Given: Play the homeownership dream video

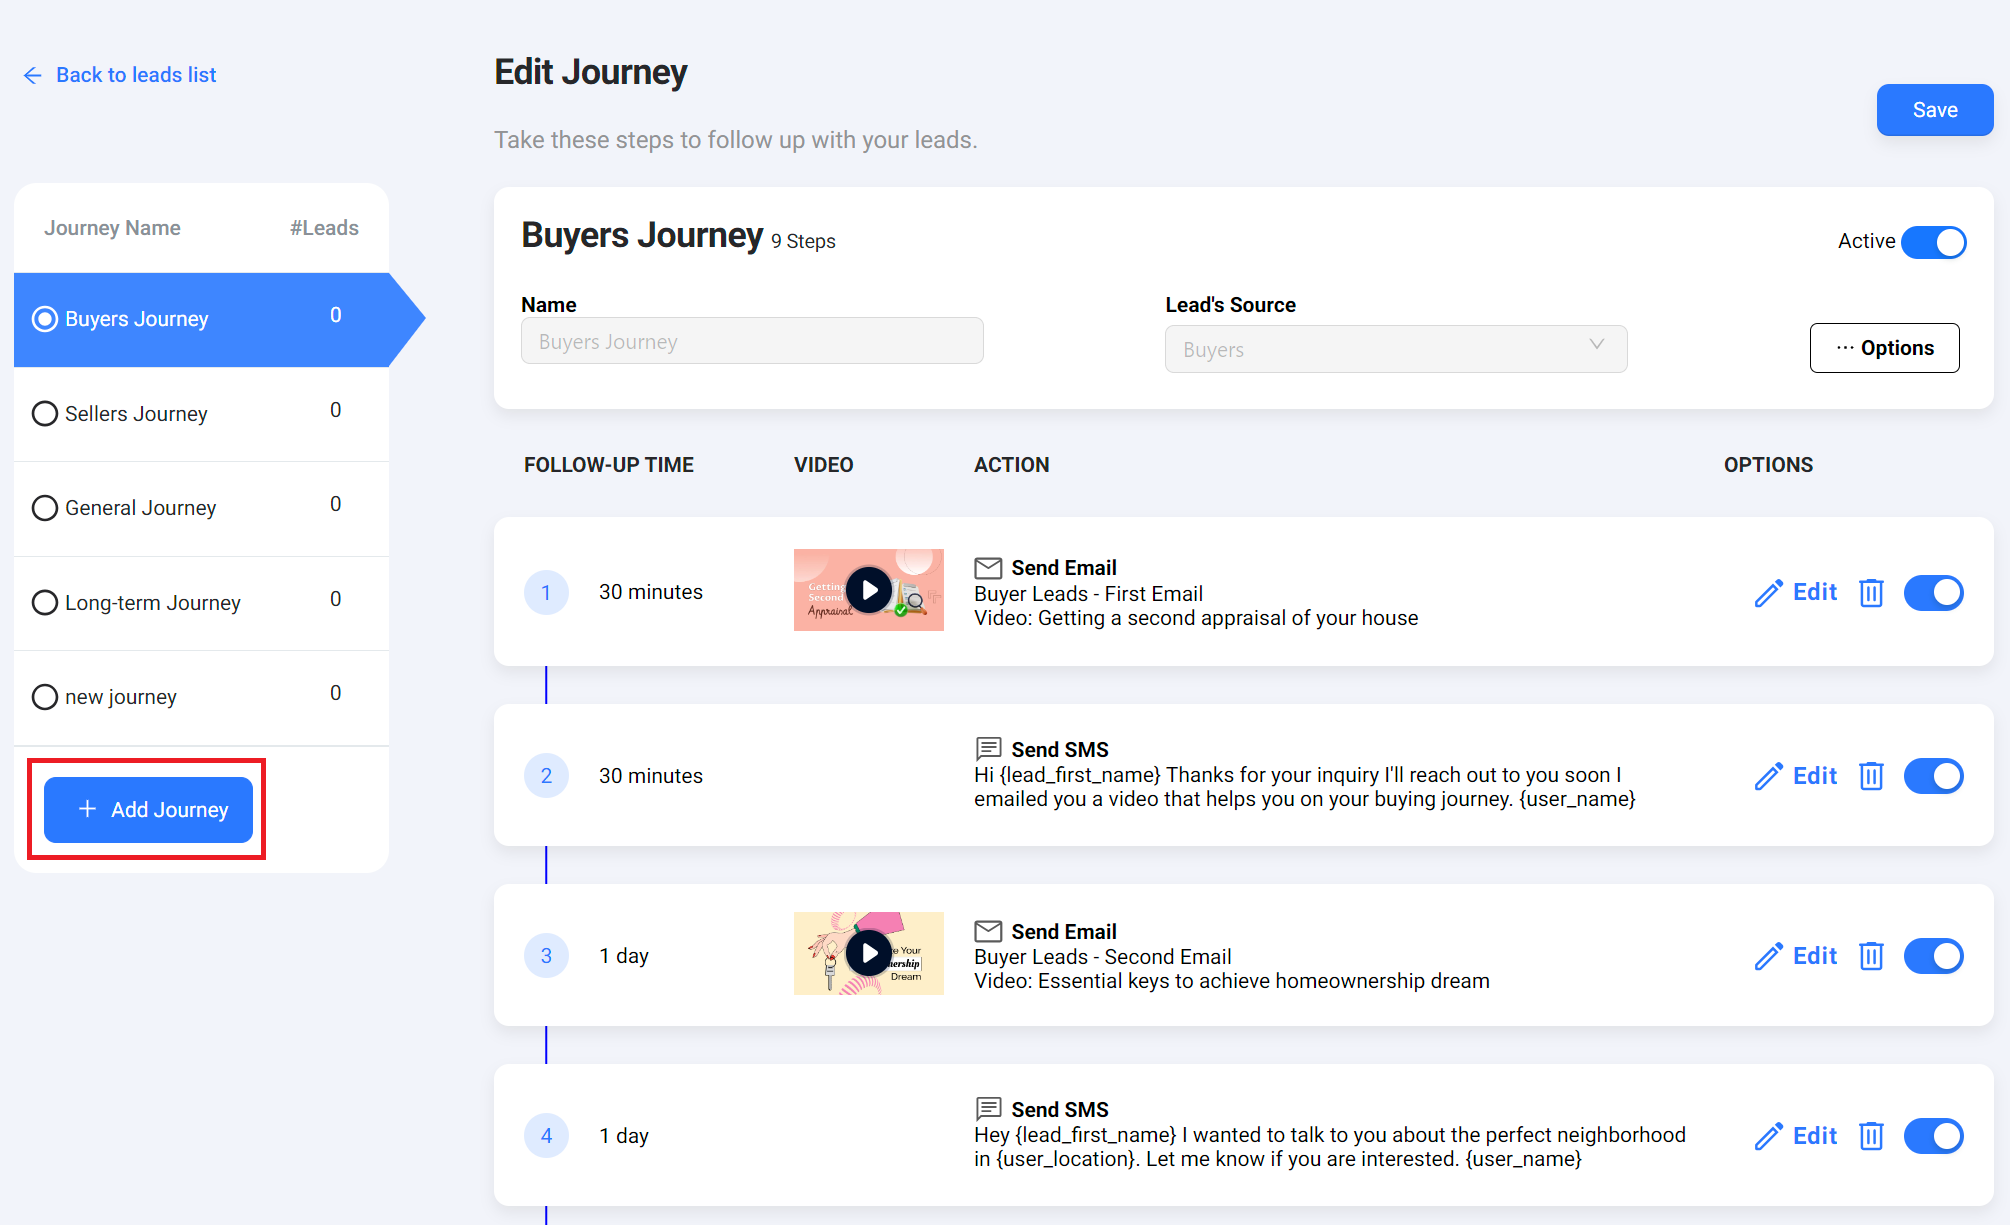Looking at the screenshot, I should 869,953.
